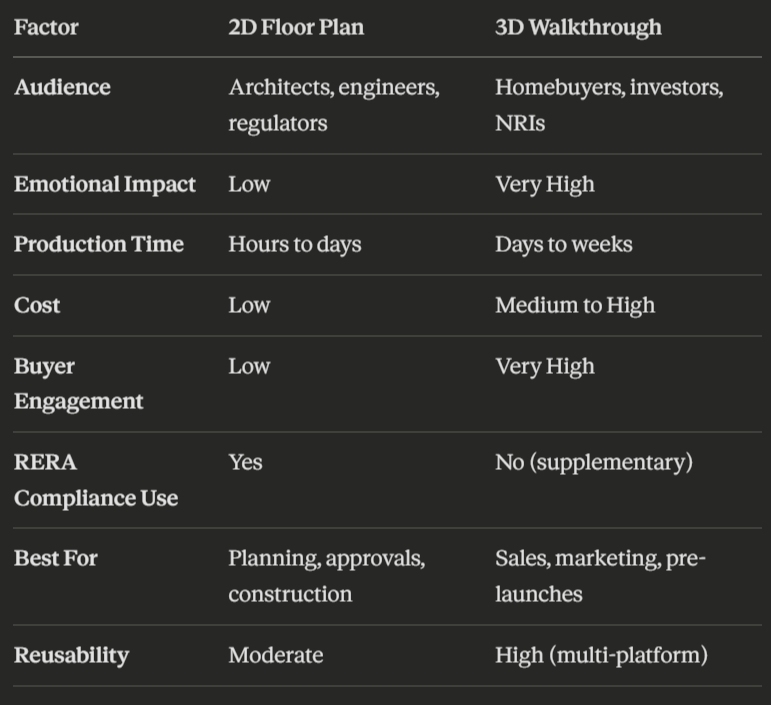Click the Sales, marketing, pre-launches cell
This screenshot has height=705, width=771.
tap(600, 576)
